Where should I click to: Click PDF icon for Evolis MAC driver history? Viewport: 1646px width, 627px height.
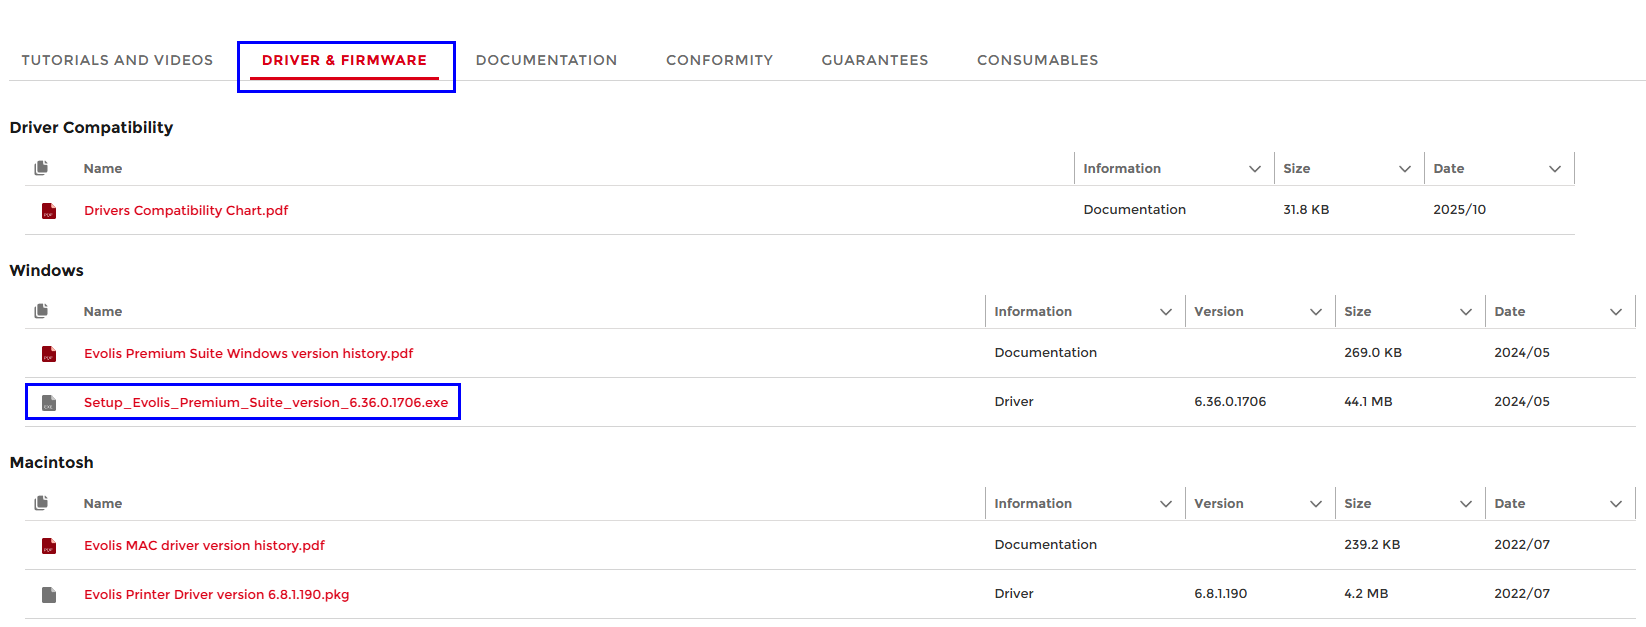48,546
